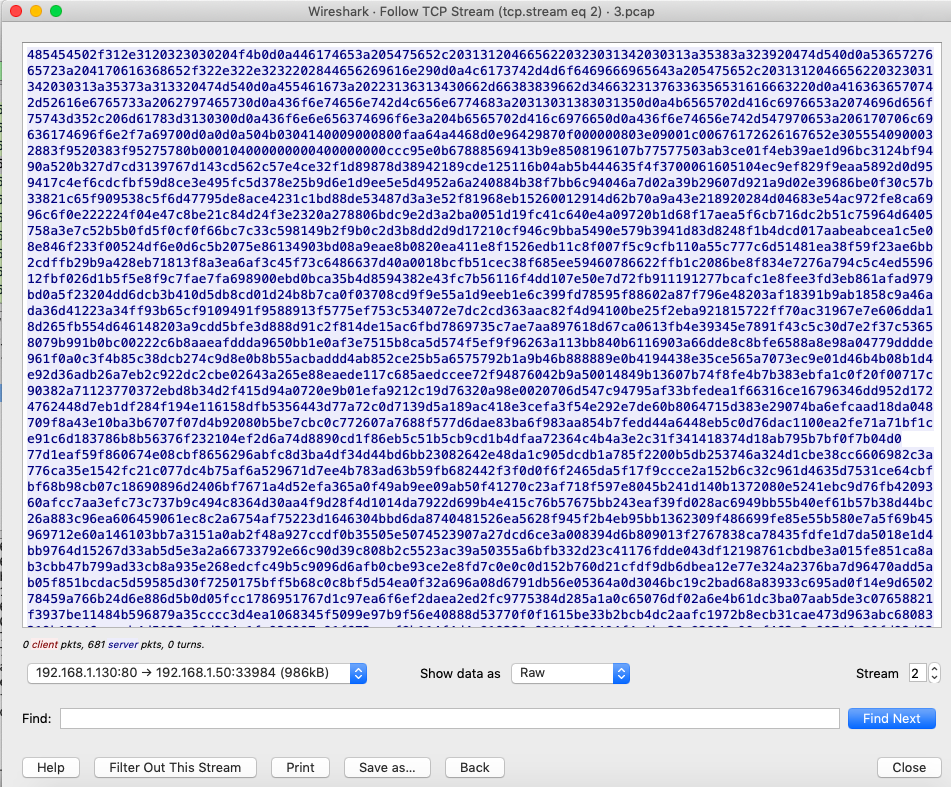Screen dimensions: 951x787
Task: Click the '681 server pkts' status text
Action: click(x=124, y=645)
